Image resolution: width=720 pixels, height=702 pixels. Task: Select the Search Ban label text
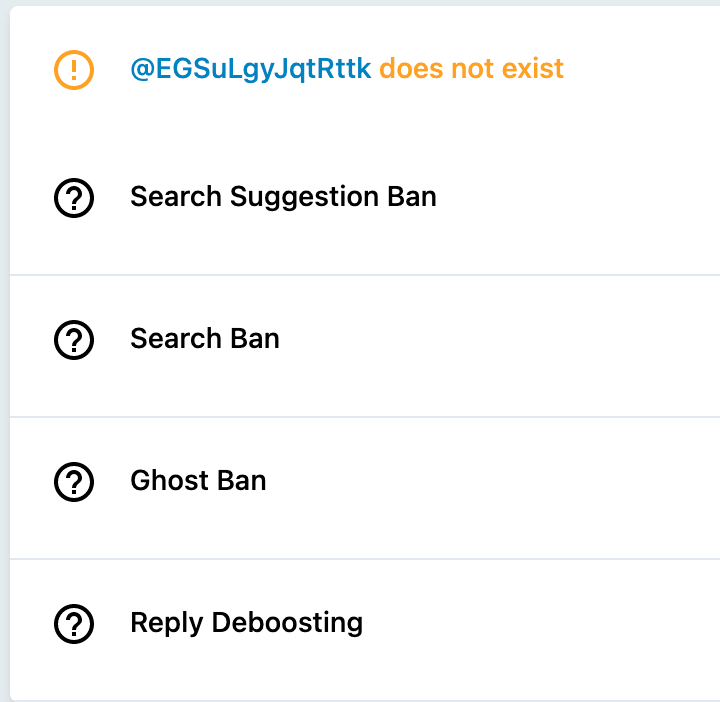click(x=205, y=339)
